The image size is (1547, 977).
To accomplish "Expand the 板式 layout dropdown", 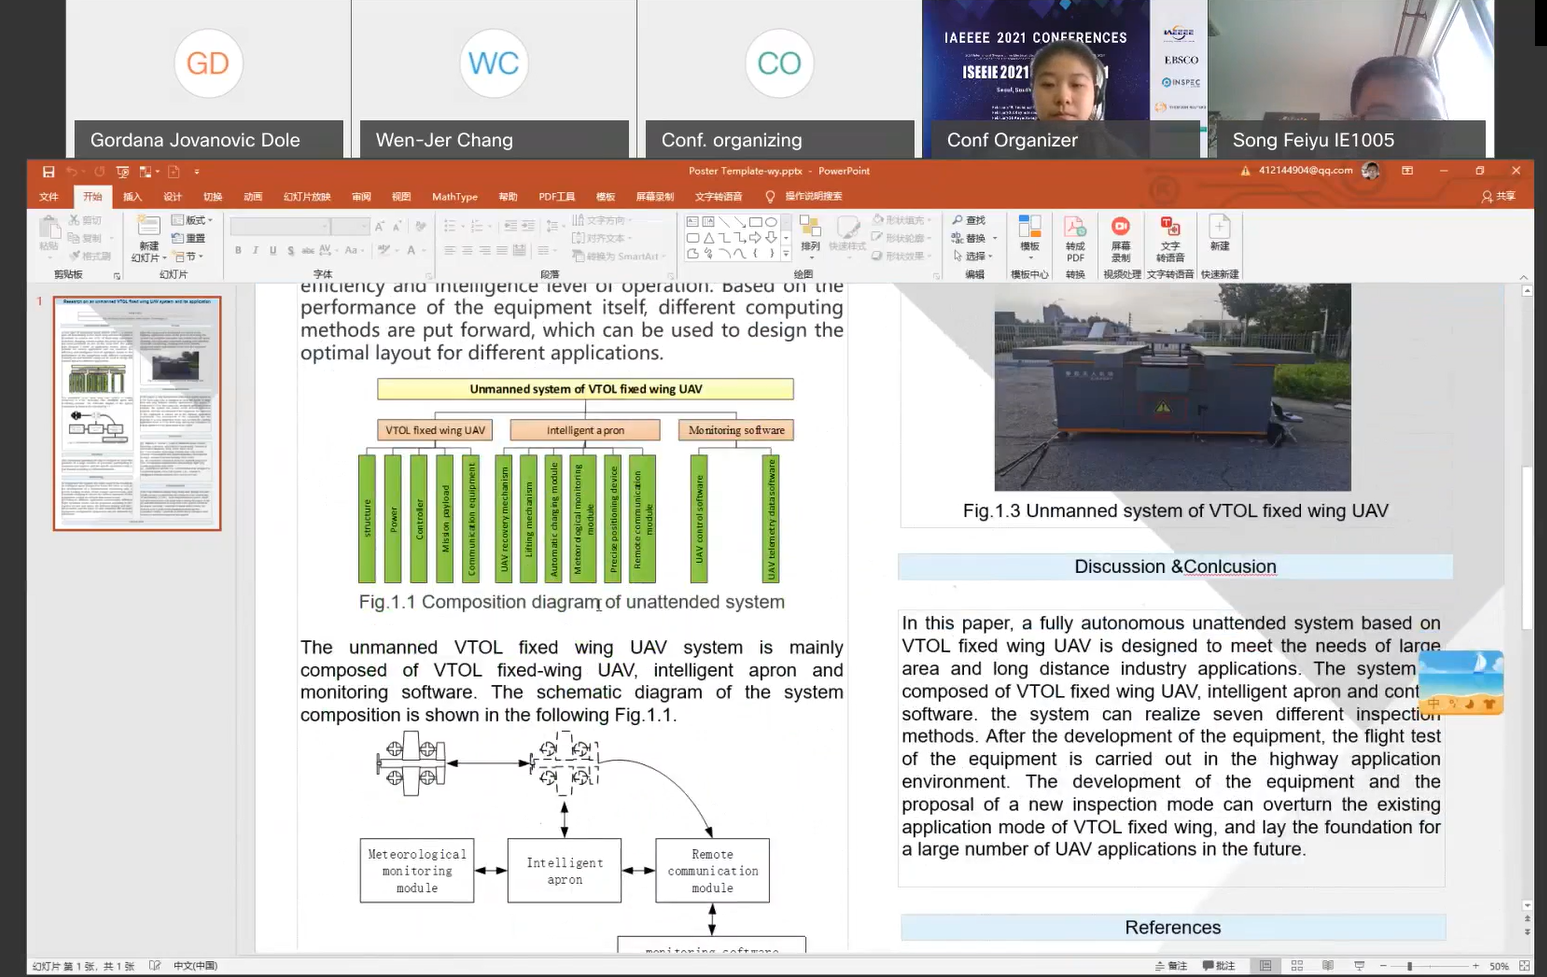I will (x=192, y=220).
